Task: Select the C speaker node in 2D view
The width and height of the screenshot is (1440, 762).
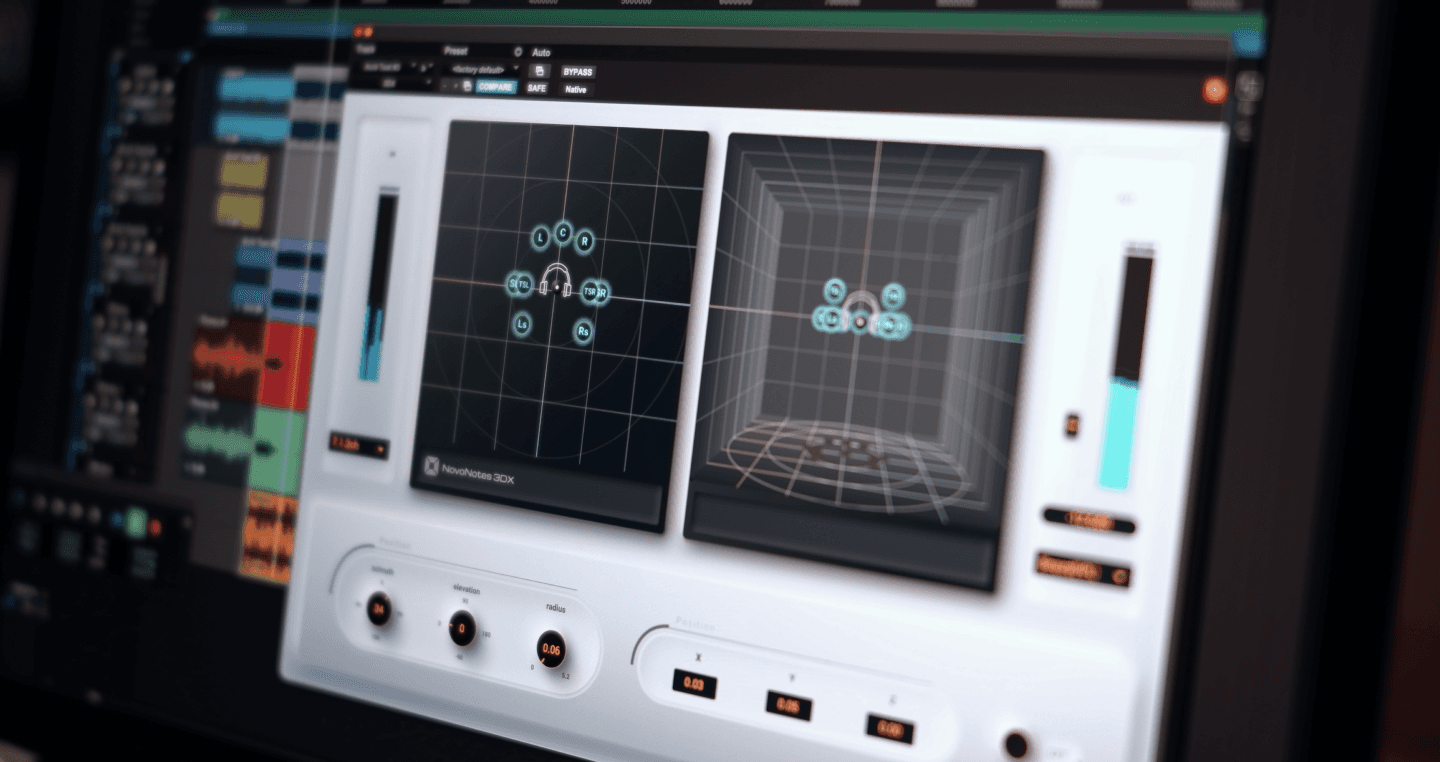Action: [x=563, y=233]
